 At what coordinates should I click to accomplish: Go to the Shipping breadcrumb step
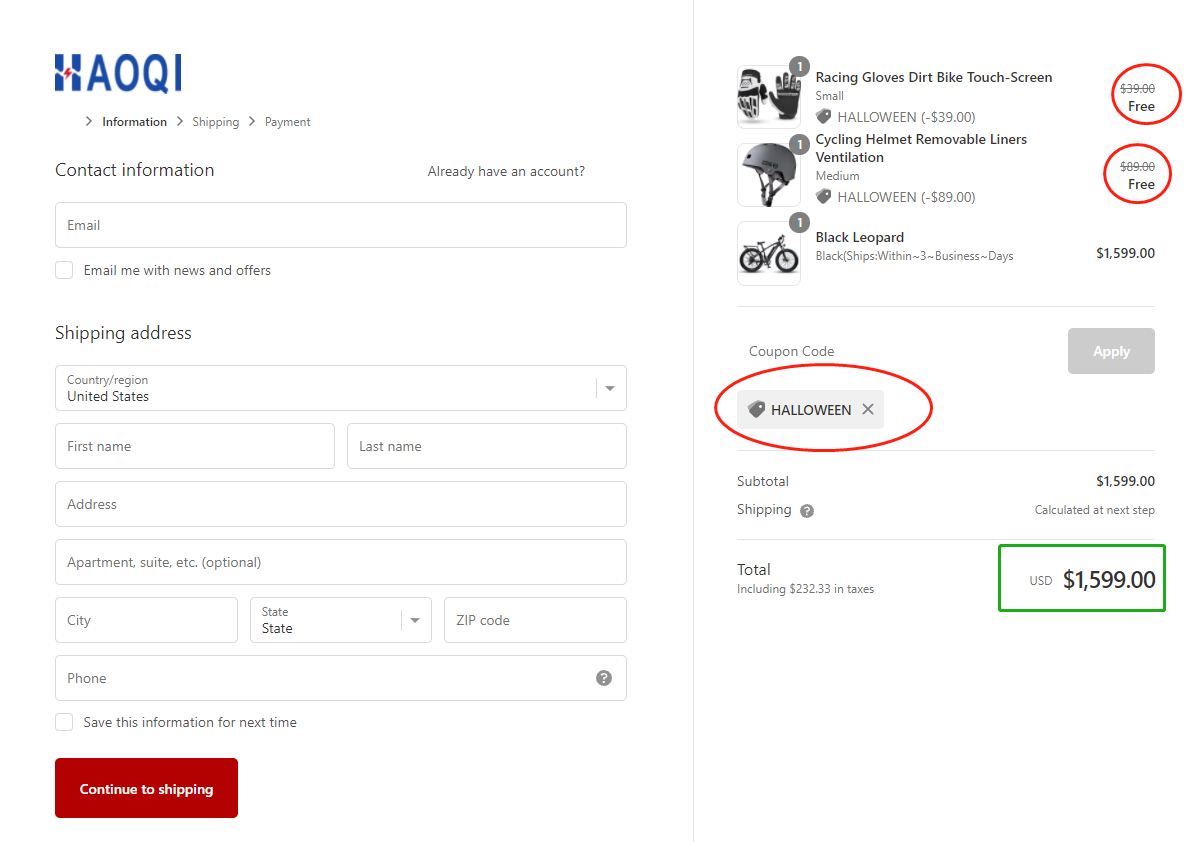pos(215,122)
